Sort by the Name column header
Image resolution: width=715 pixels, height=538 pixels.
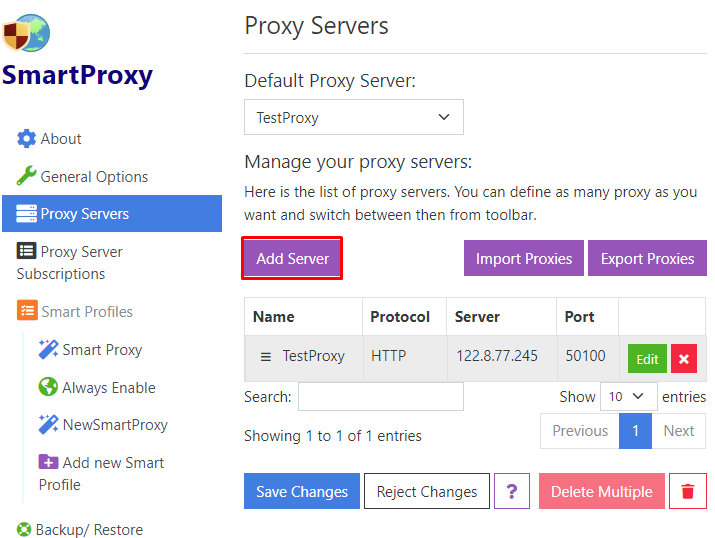click(303, 316)
